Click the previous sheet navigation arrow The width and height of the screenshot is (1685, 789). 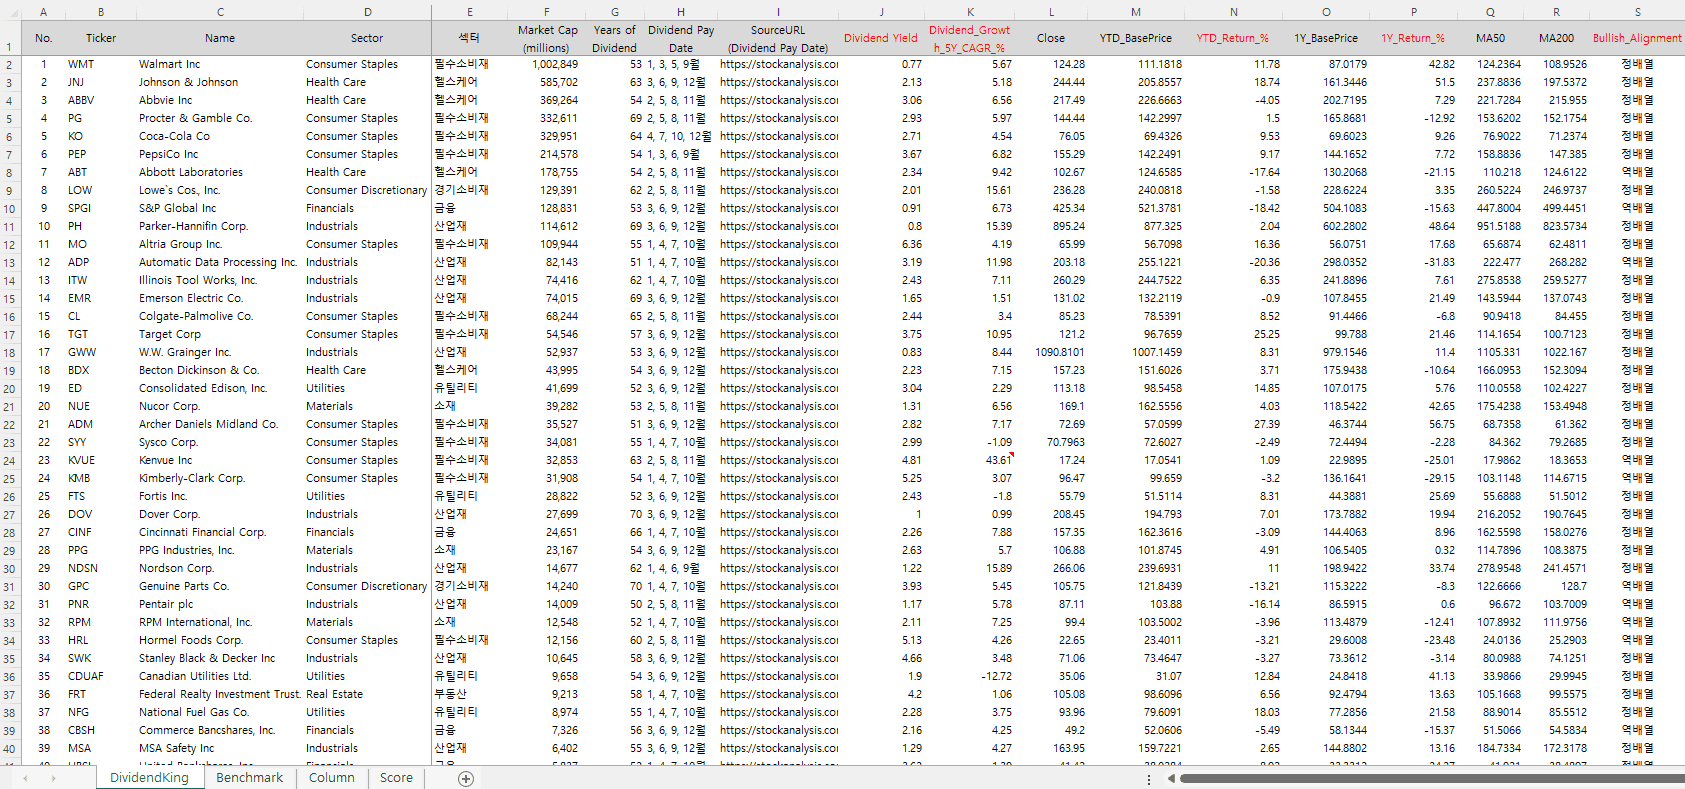[25, 778]
